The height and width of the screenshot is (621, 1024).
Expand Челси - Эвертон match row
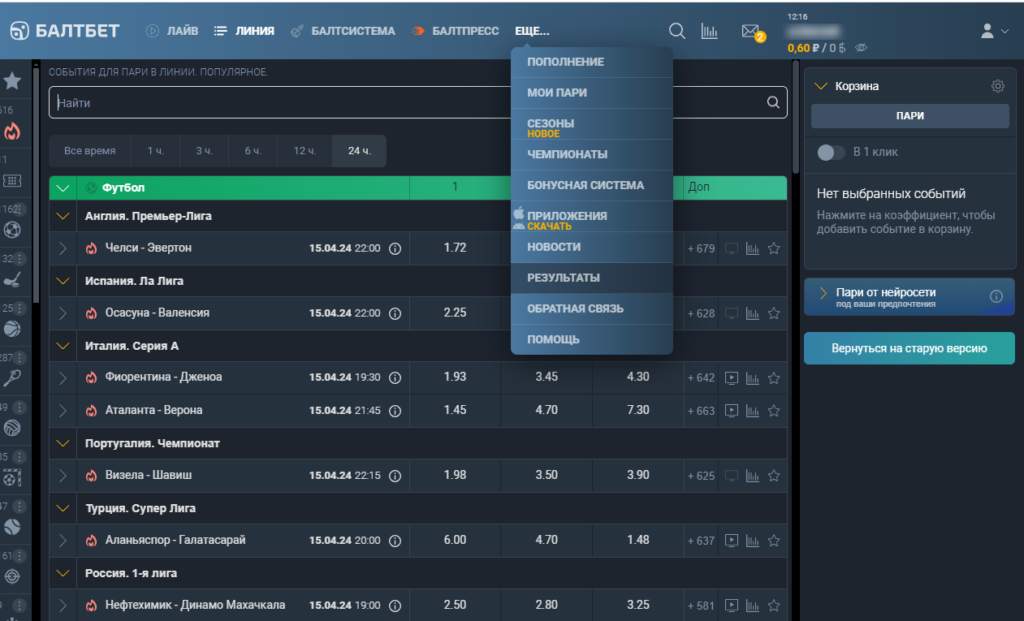tap(63, 248)
